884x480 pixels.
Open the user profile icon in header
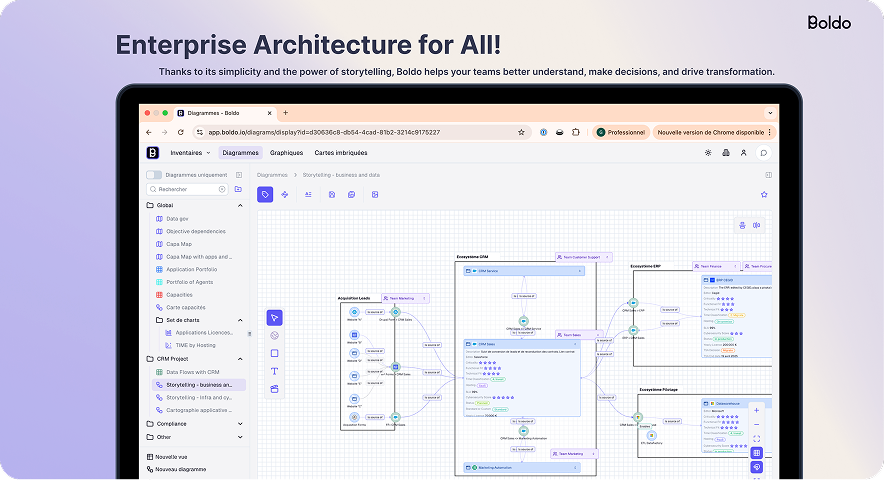743,153
